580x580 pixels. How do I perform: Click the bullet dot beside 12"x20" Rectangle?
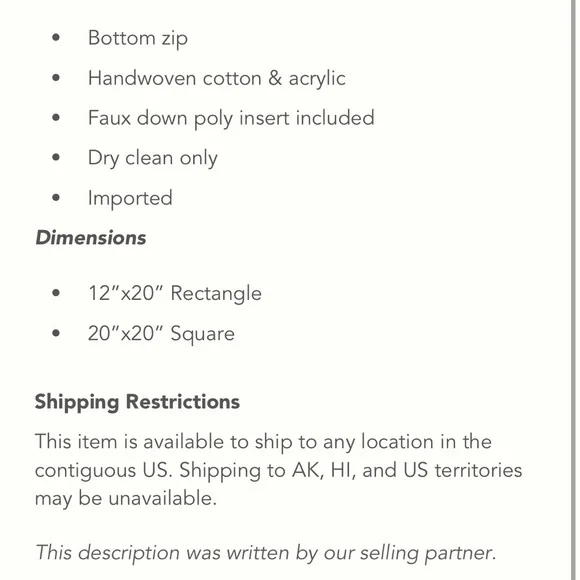tap(56, 293)
